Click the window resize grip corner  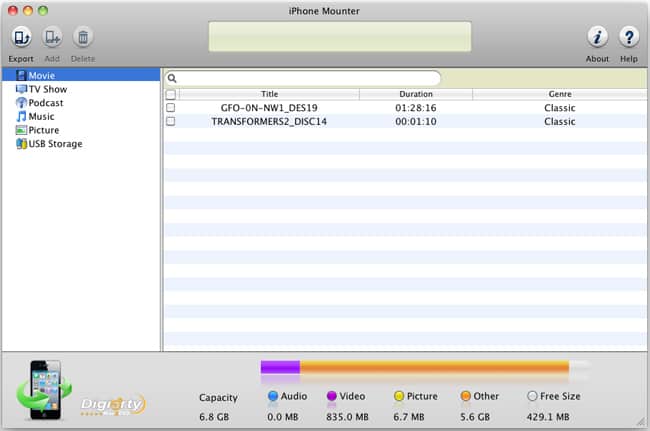(641, 421)
